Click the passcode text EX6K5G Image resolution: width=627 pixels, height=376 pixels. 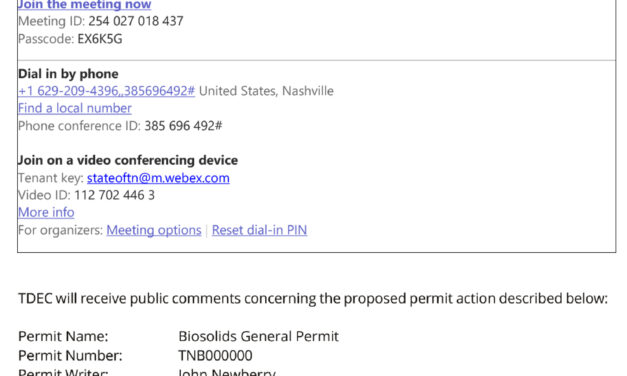(x=100, y=39)
